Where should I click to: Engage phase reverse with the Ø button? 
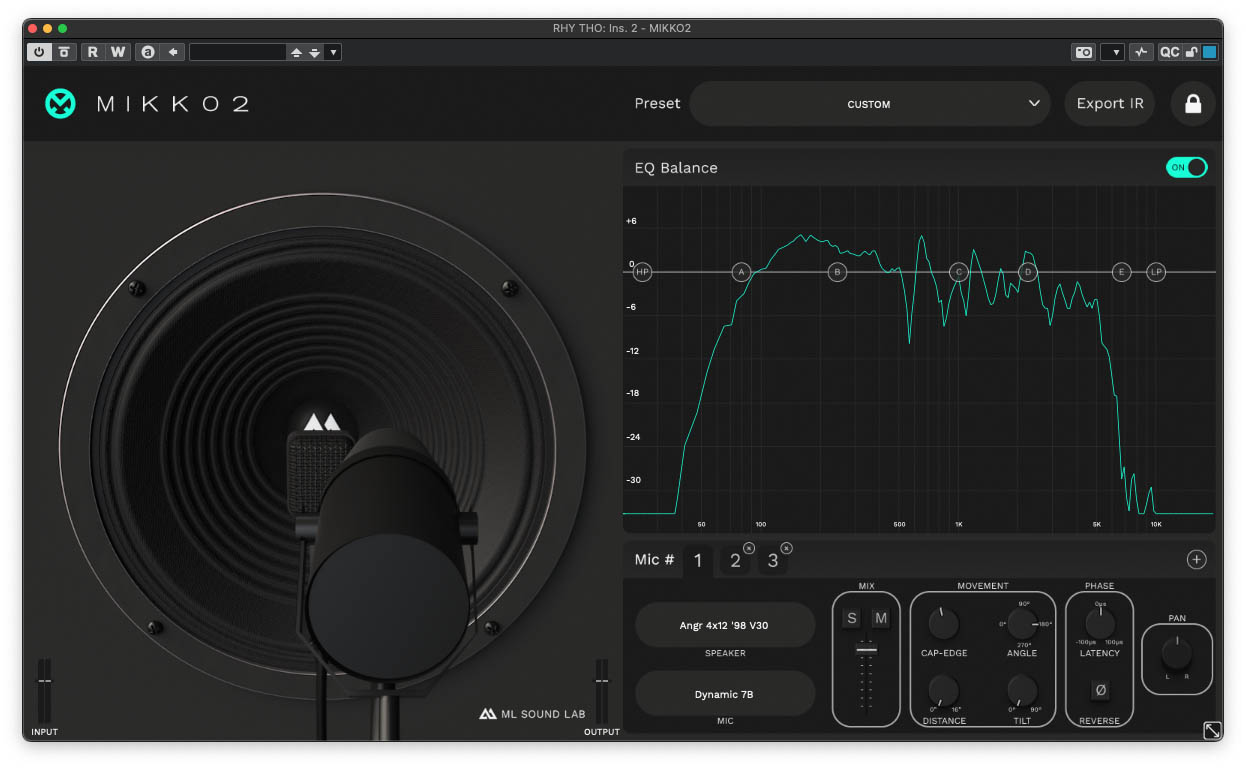pos(1099,690)
